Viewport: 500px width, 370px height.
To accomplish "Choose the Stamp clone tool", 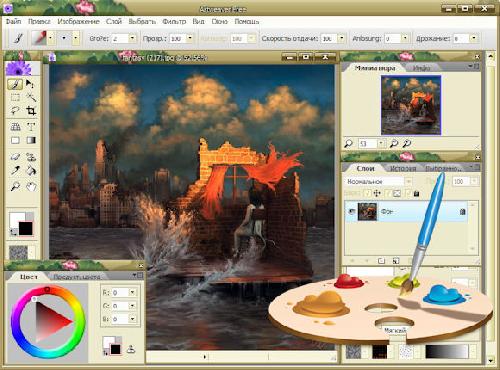I will pos(31,157).
